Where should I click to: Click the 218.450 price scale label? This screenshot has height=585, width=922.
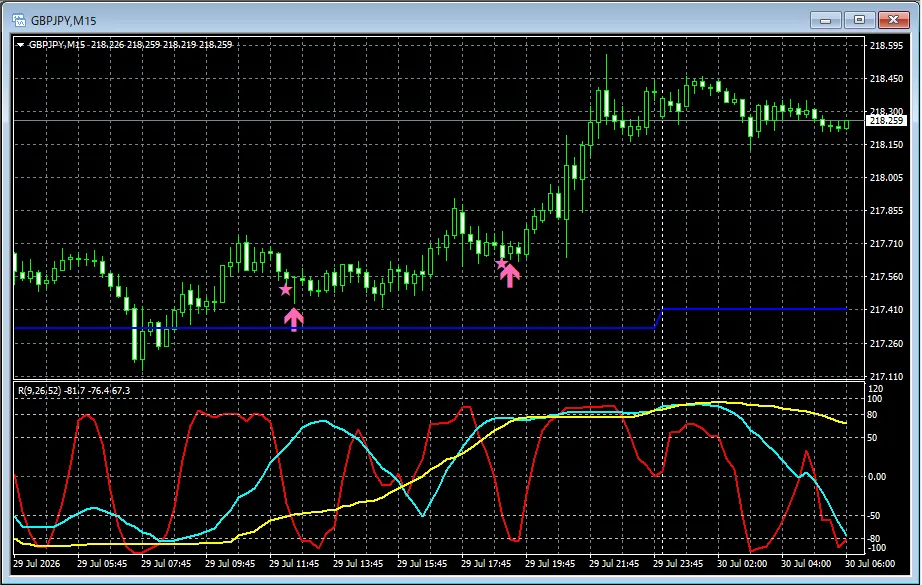(x=886, y=78)
